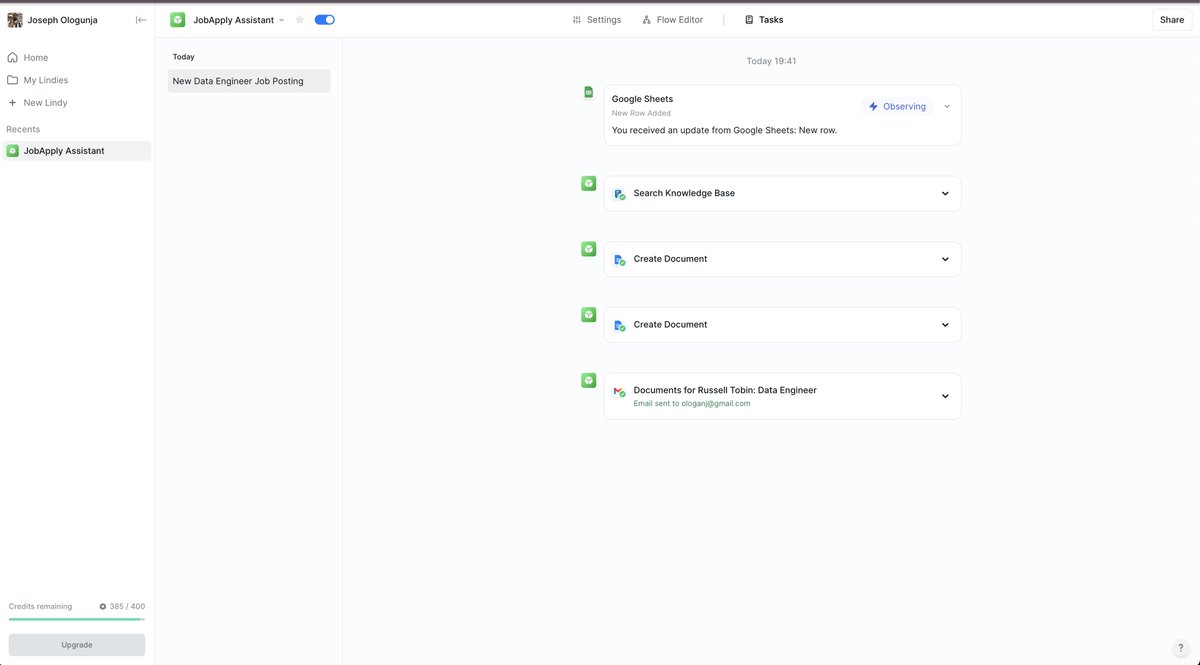Expand the Search Knowledge Base step
Screen dimensions: 1200x665
[x=945, y=194]
